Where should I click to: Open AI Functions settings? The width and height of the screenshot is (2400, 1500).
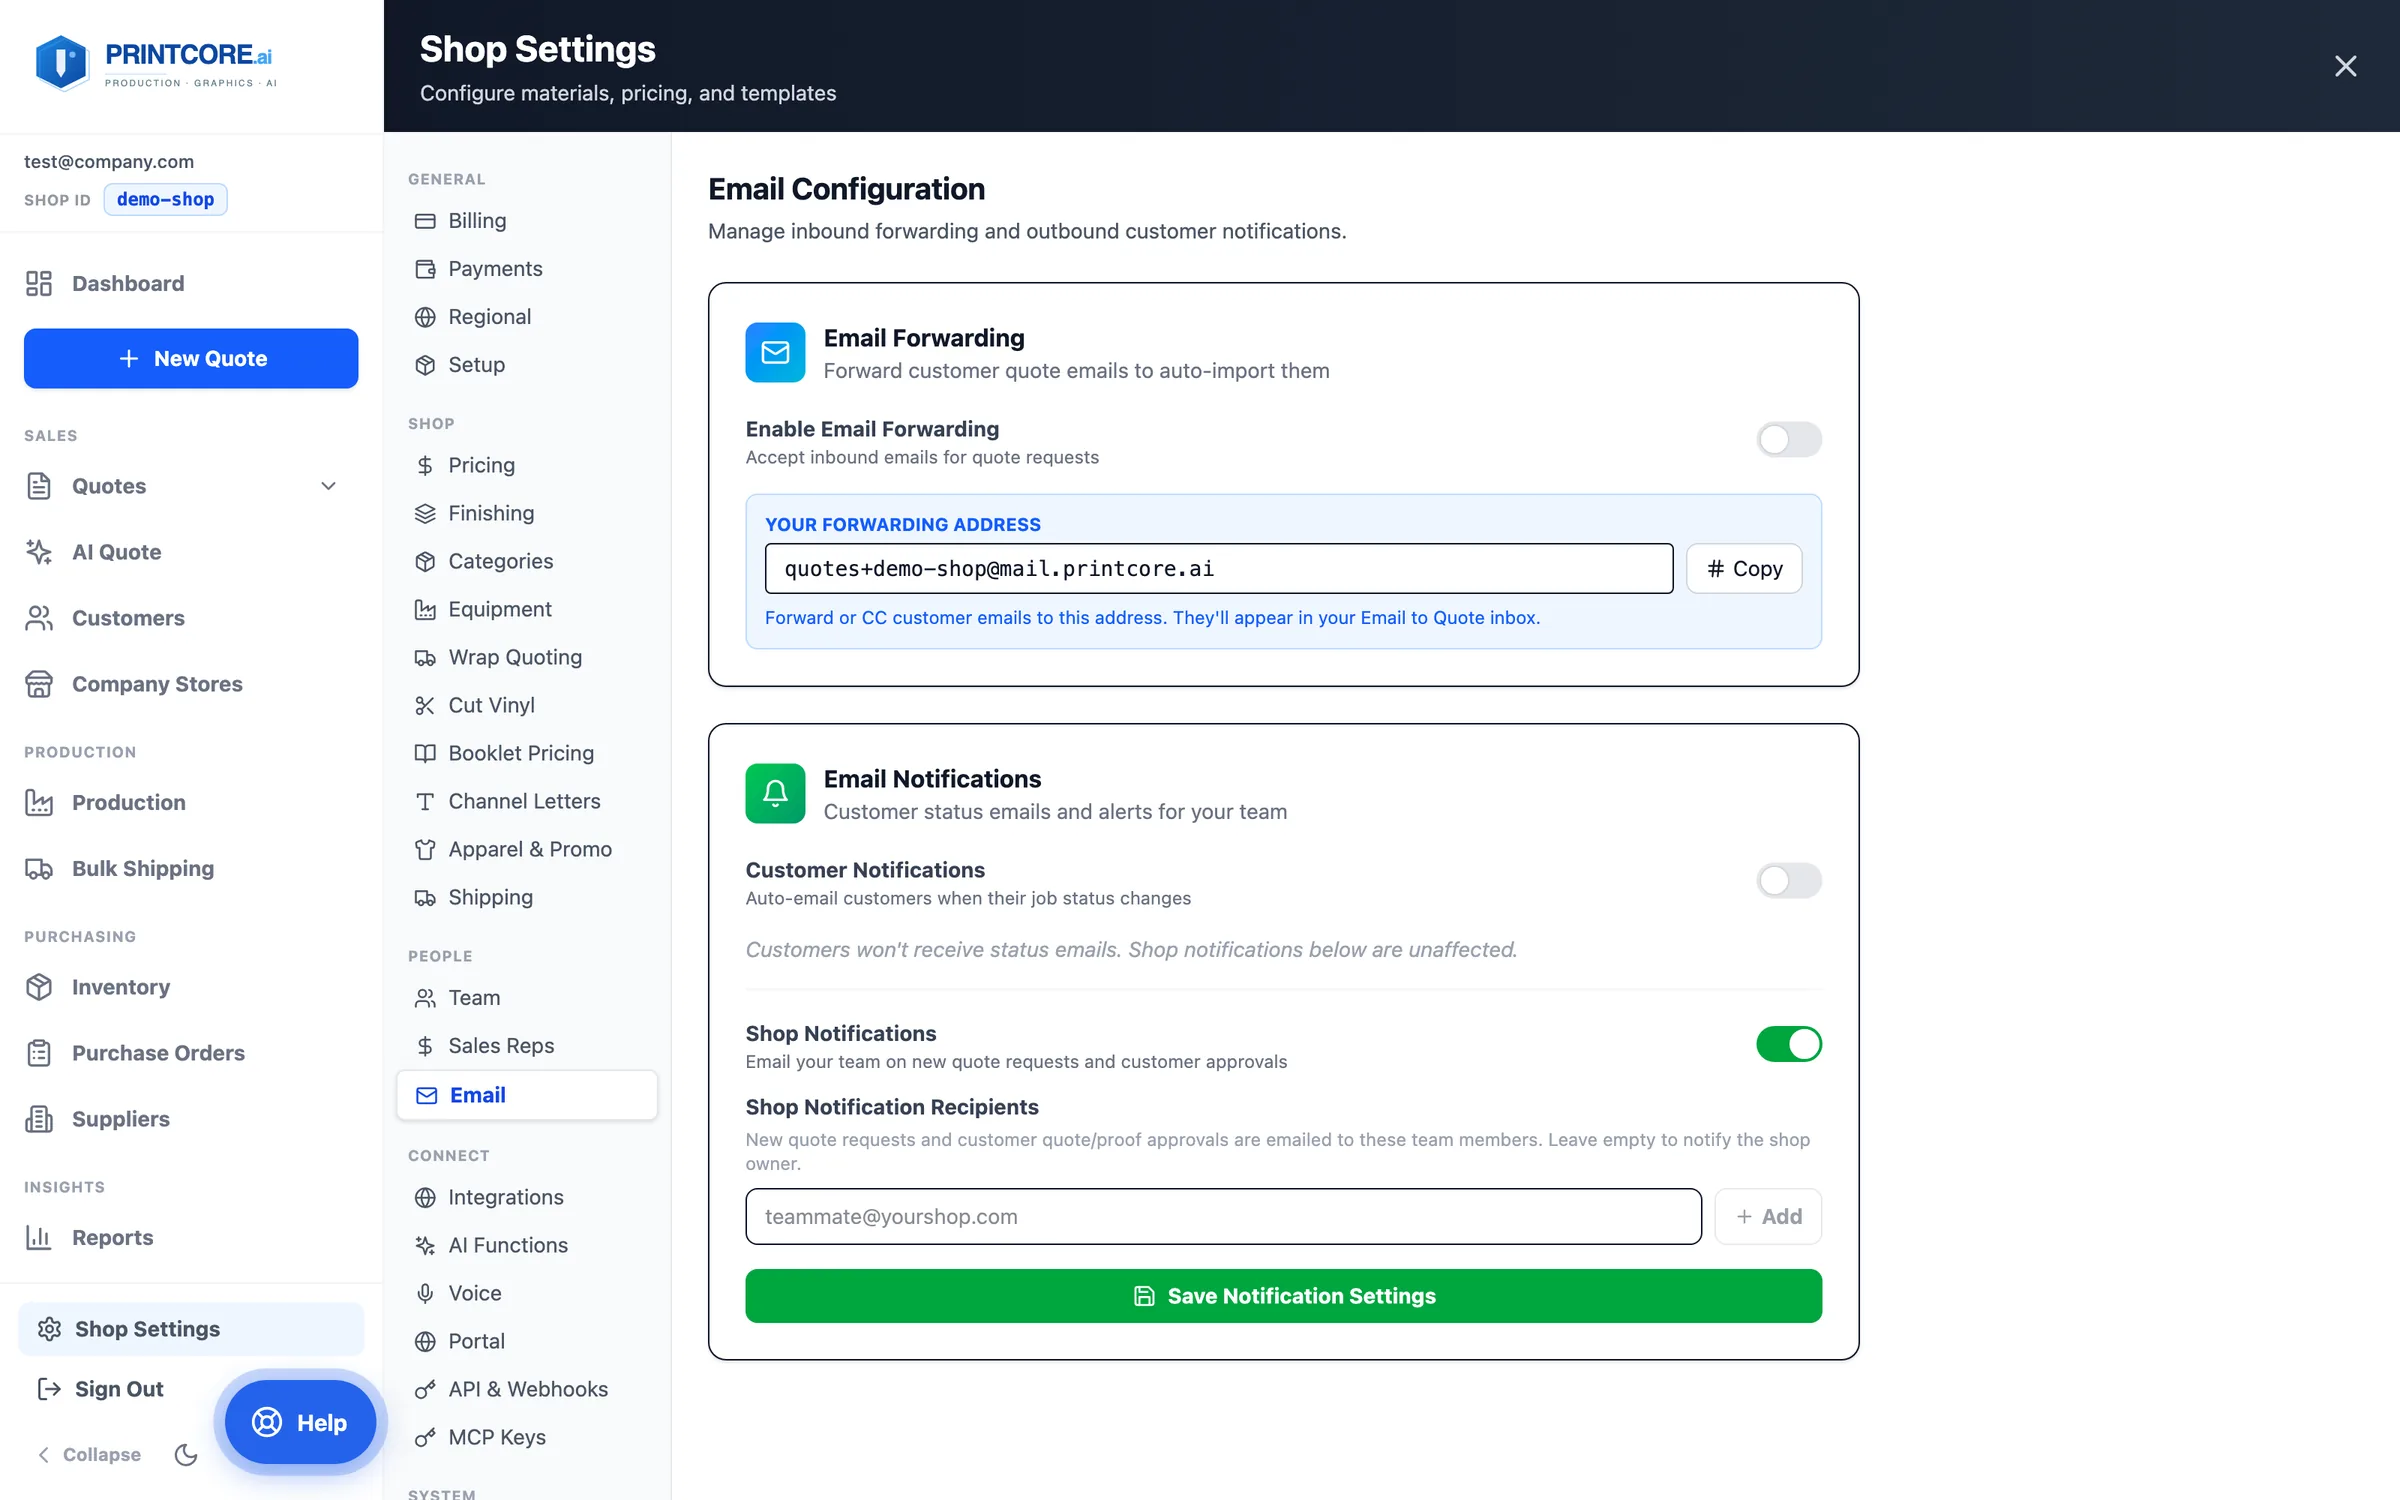coord(527,1245)
